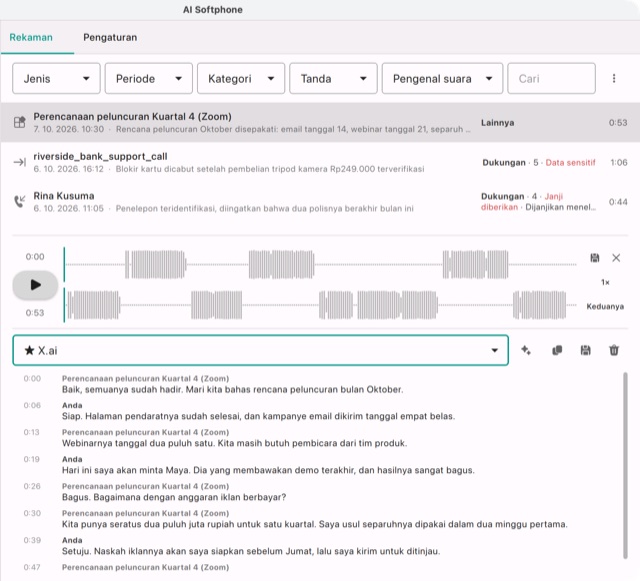Image resolution: width=640 pixels, height=581 pixels.
Task: Click the line 'Siap. Halaman pendaratnya sudah selesai'
Action: click(x=258, y=416)
